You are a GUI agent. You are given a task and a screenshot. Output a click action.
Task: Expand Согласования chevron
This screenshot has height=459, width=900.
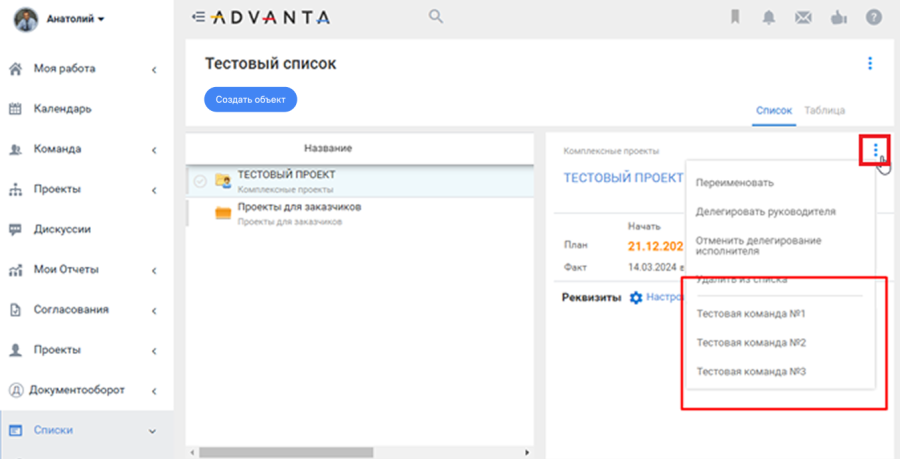click(154, 311)
